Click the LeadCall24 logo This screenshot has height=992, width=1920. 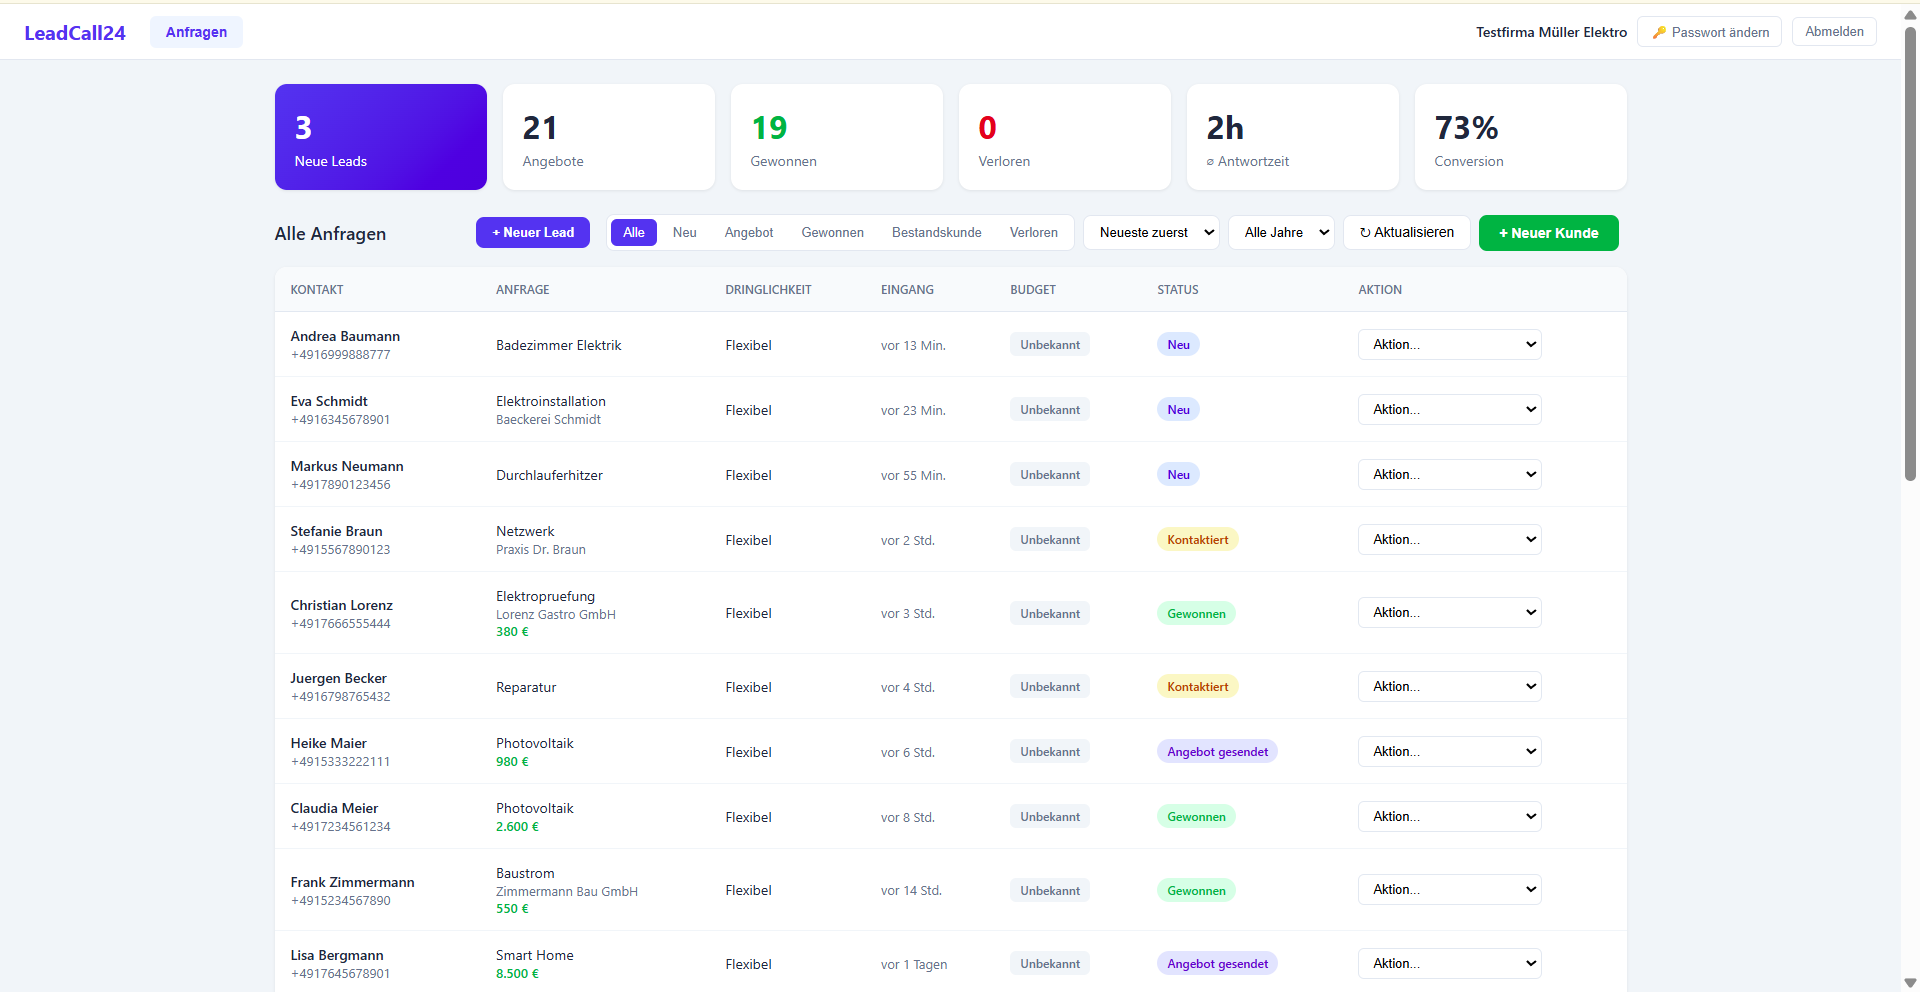coord(74,32)
